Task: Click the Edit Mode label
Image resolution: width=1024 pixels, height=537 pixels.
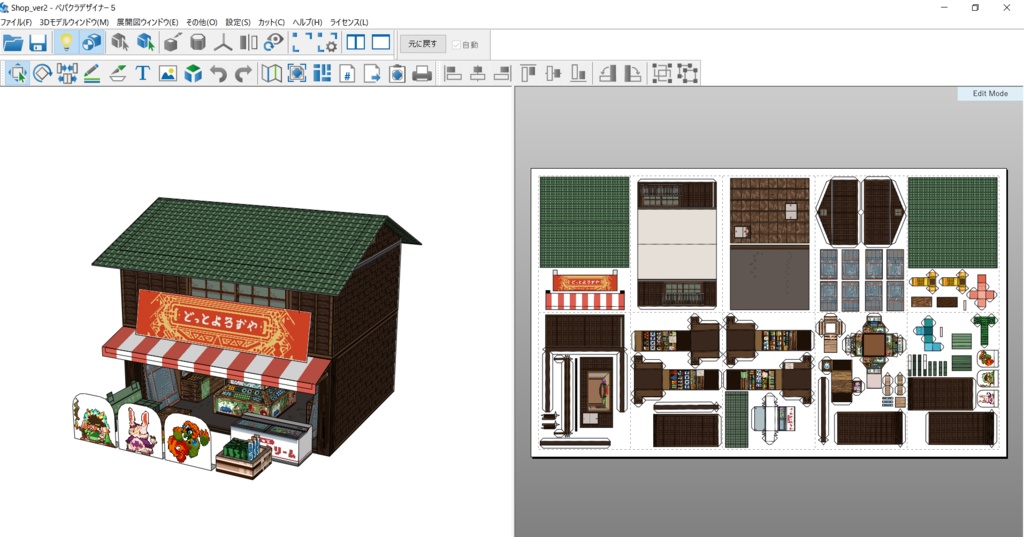Action: coord(989,93)
